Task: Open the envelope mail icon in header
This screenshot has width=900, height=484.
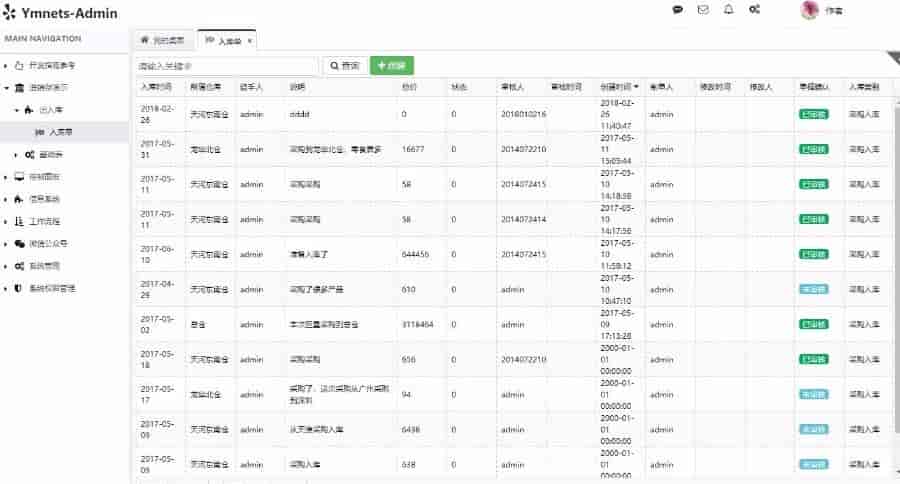Action: (703, 10)
